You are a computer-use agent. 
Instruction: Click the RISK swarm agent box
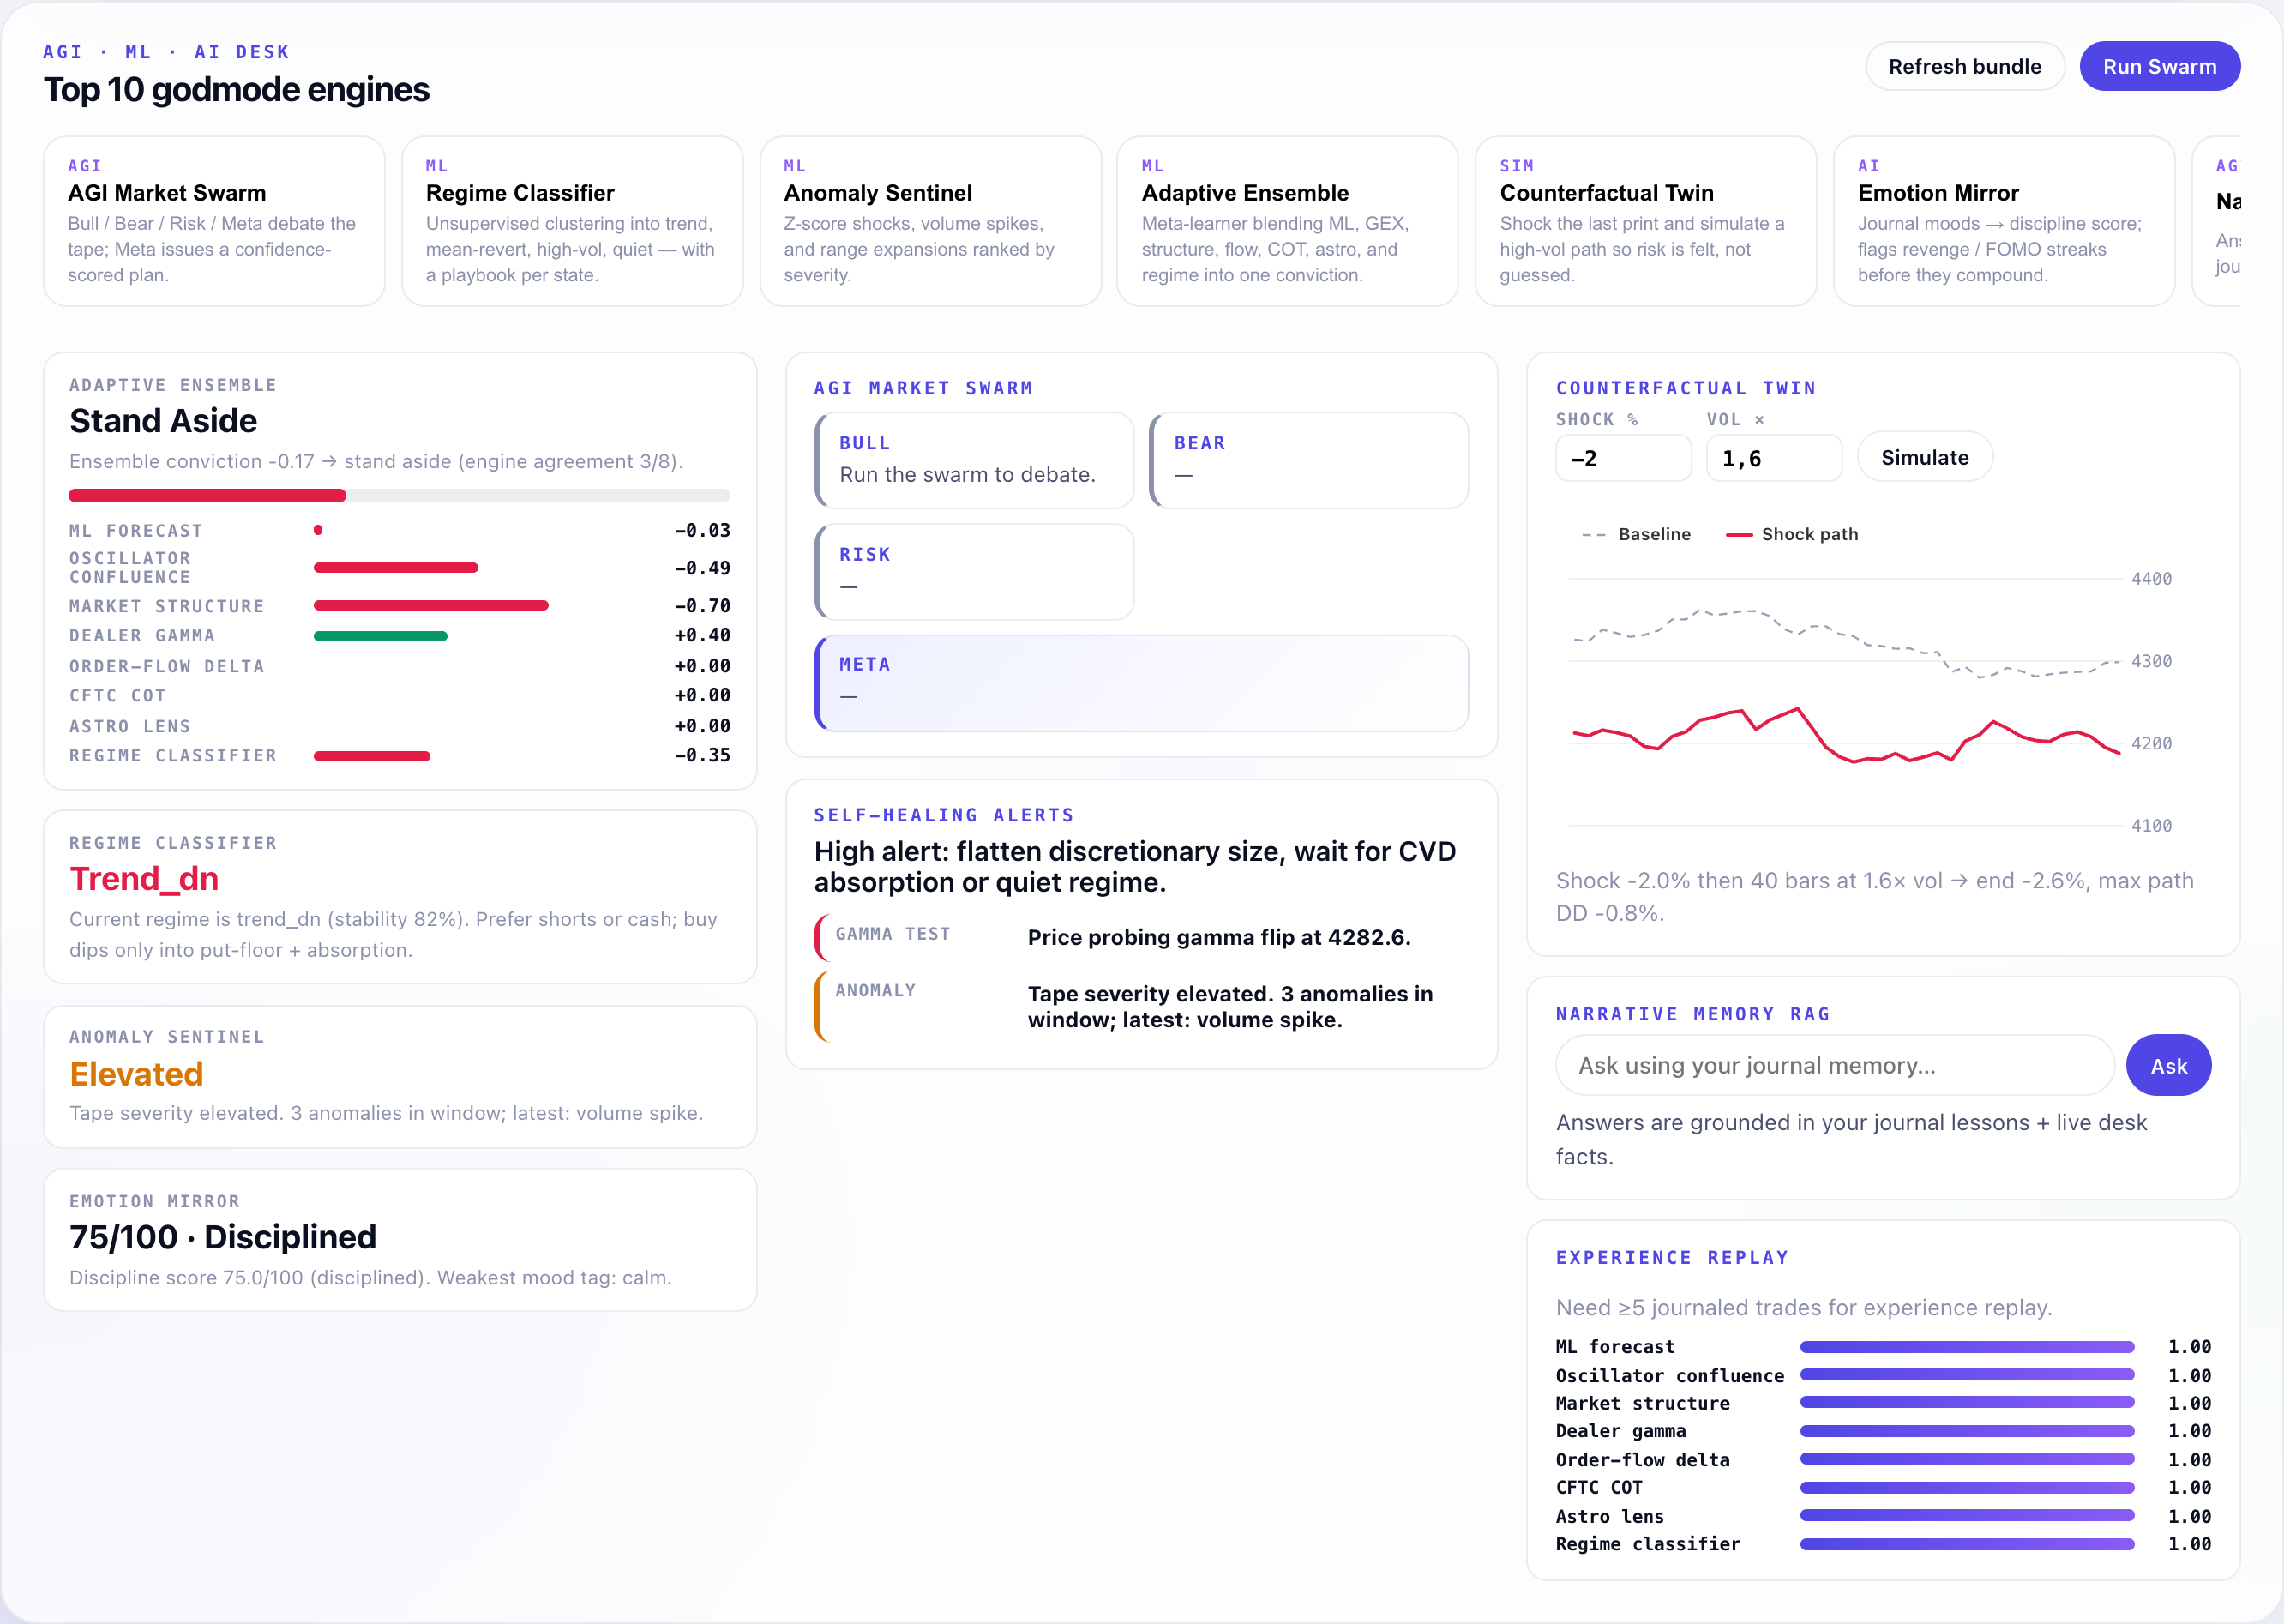[x=975, y=571]
